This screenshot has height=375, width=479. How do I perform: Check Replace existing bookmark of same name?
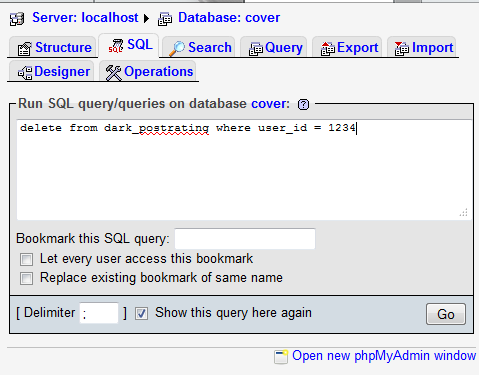coord(26,278)
